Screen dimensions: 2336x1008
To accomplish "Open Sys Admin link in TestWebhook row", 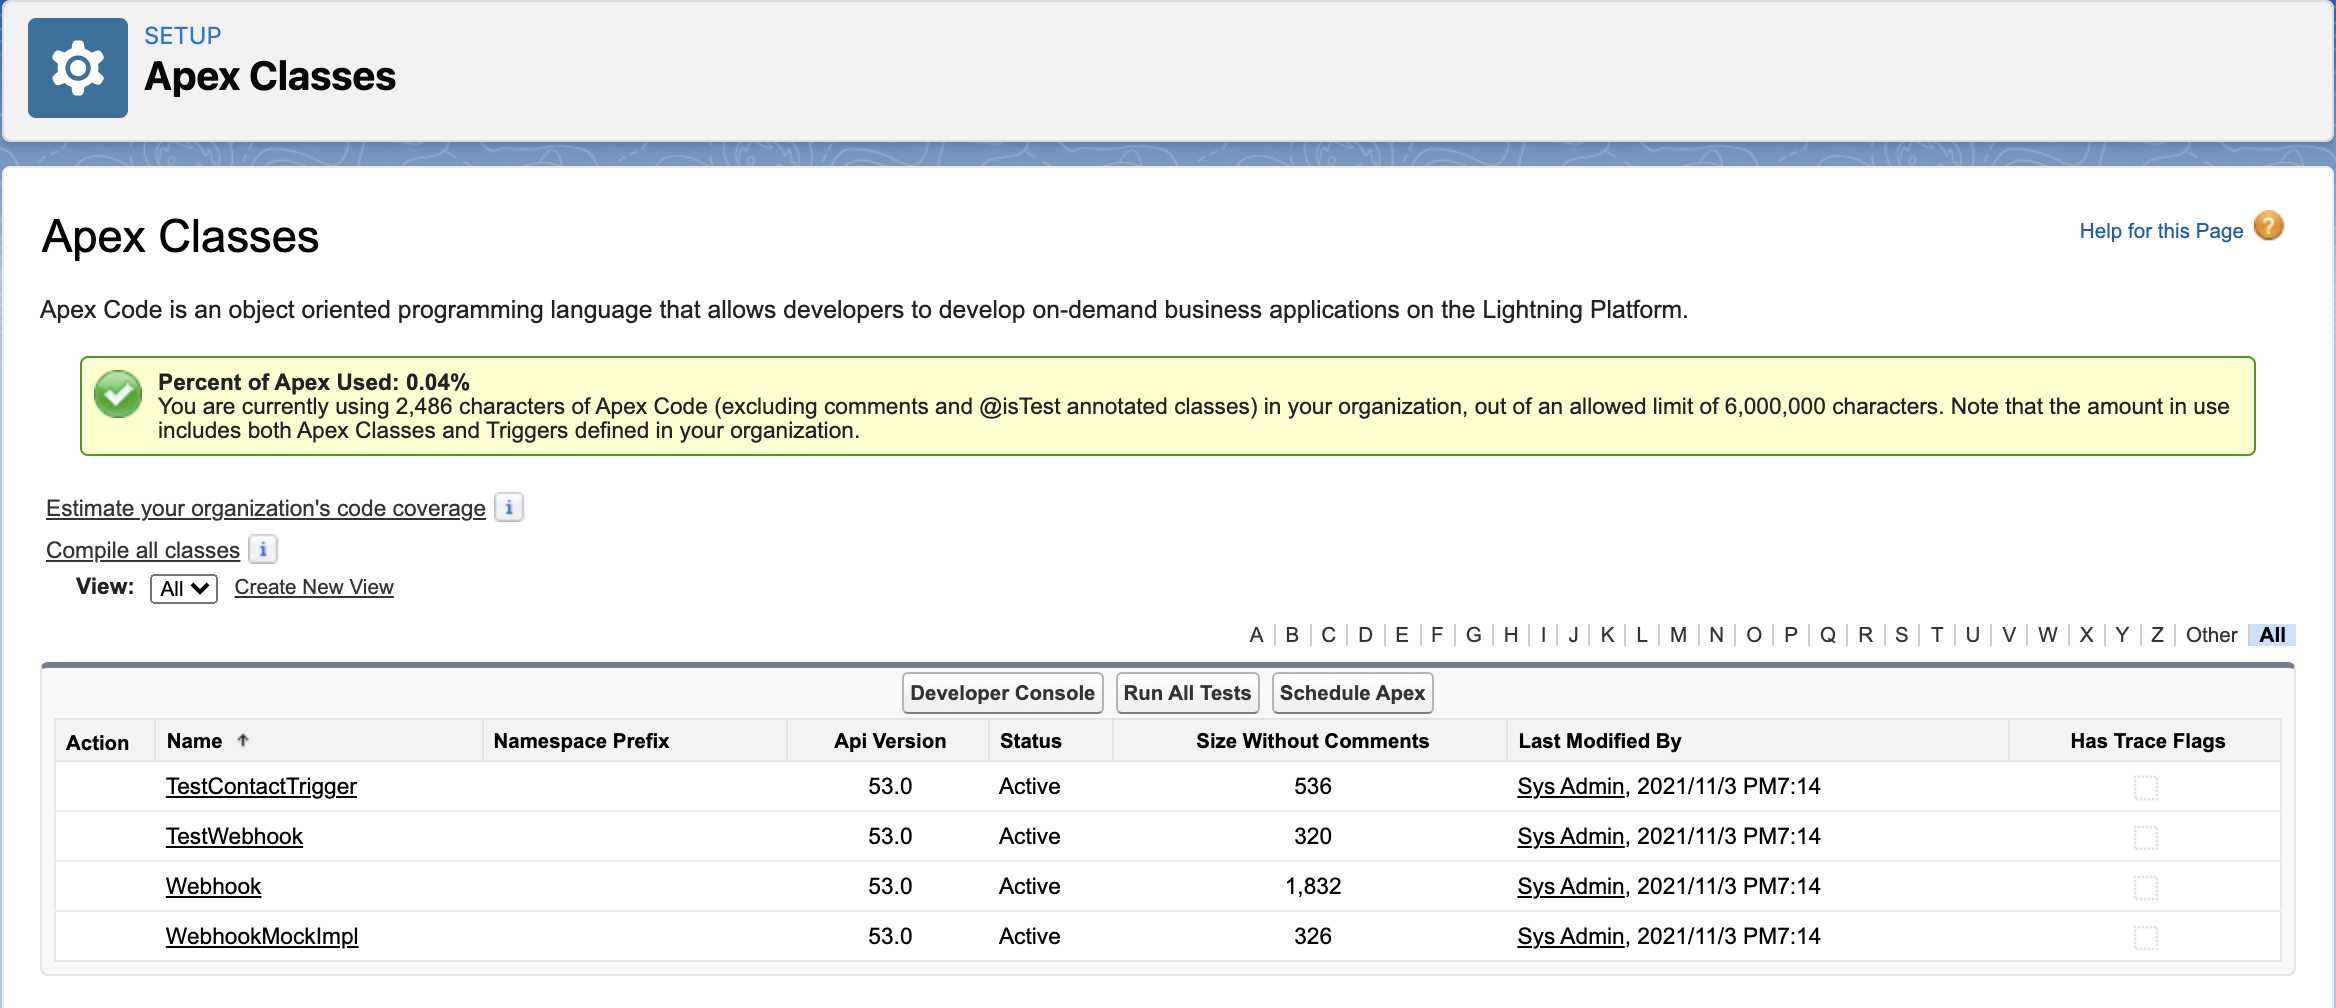I will pos(1570,836).
